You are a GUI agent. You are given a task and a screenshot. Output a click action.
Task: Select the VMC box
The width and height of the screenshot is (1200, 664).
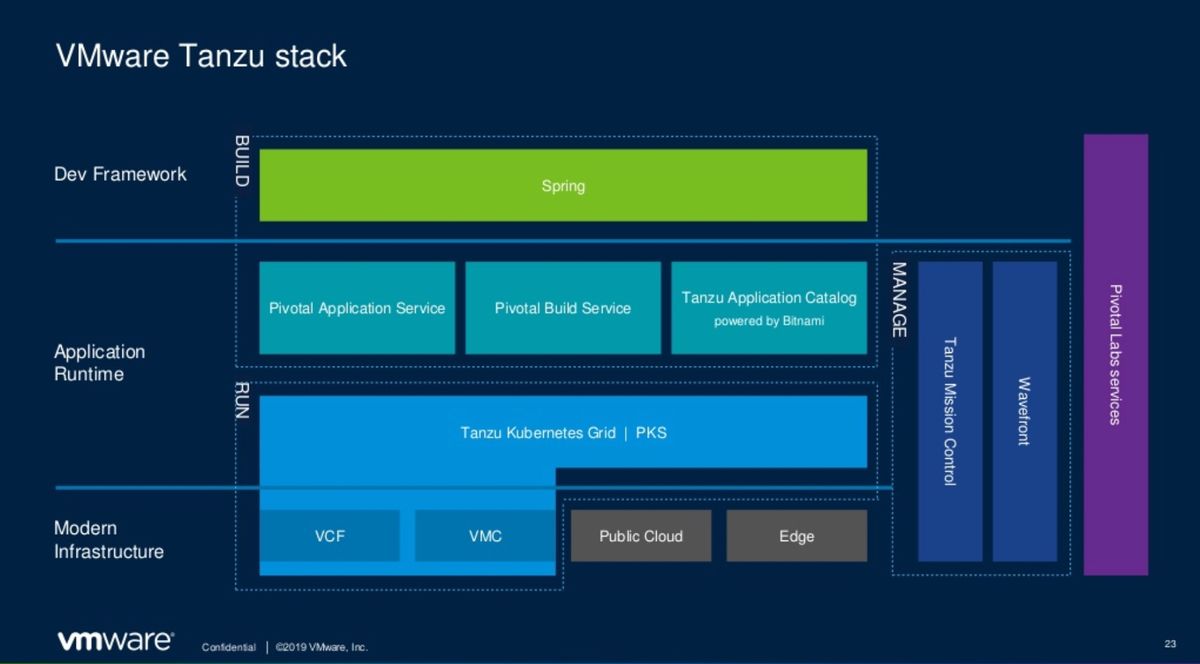click(485, 536)
